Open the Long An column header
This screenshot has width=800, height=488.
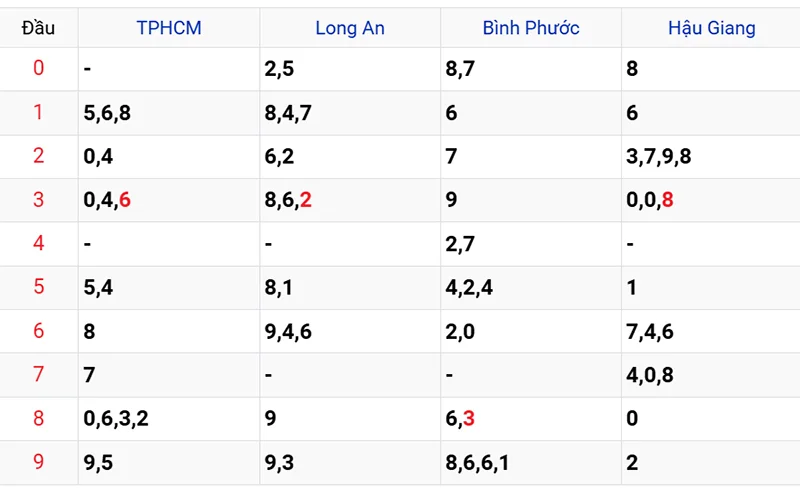(x=350, y=28)
